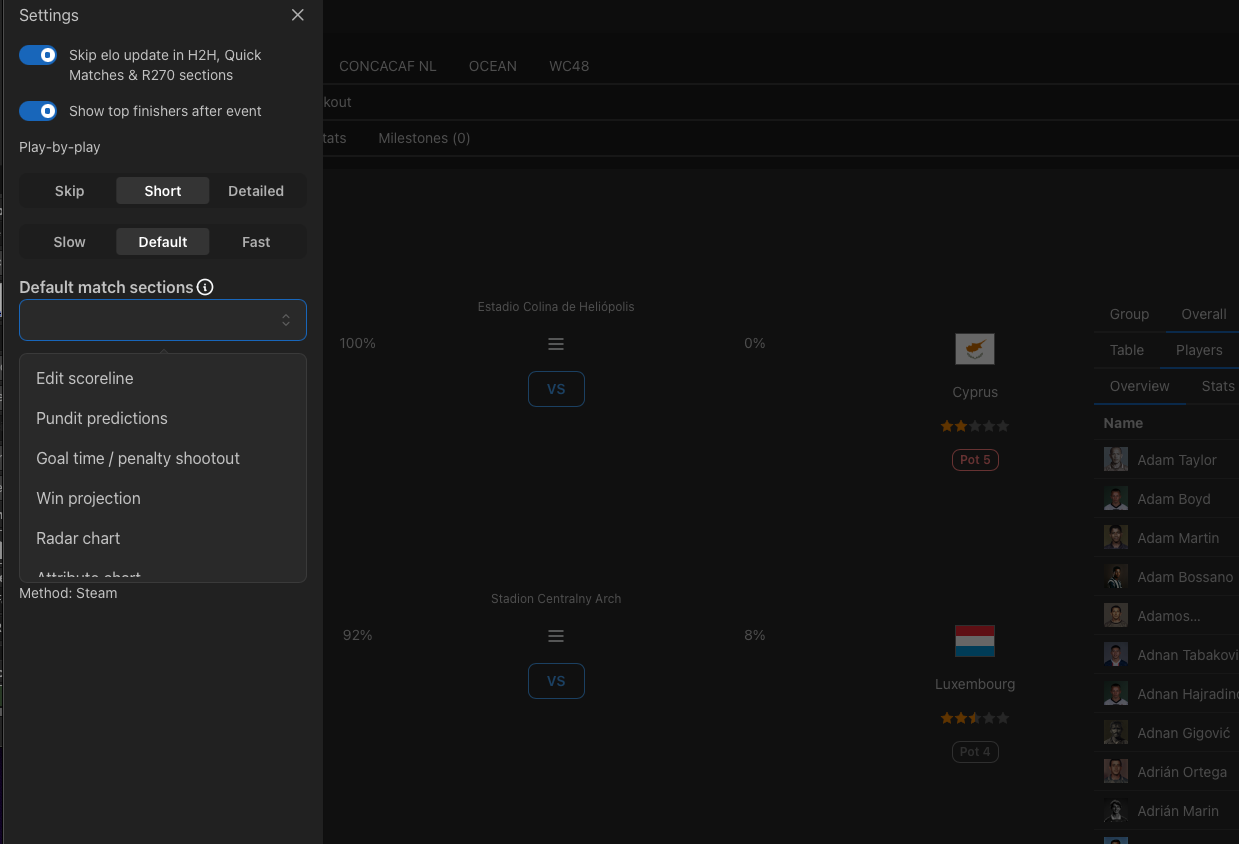The width and height of the screenshot is (1239, 844).
Task: Click VS button for Luxembourg match
Action: coord(556,681)
